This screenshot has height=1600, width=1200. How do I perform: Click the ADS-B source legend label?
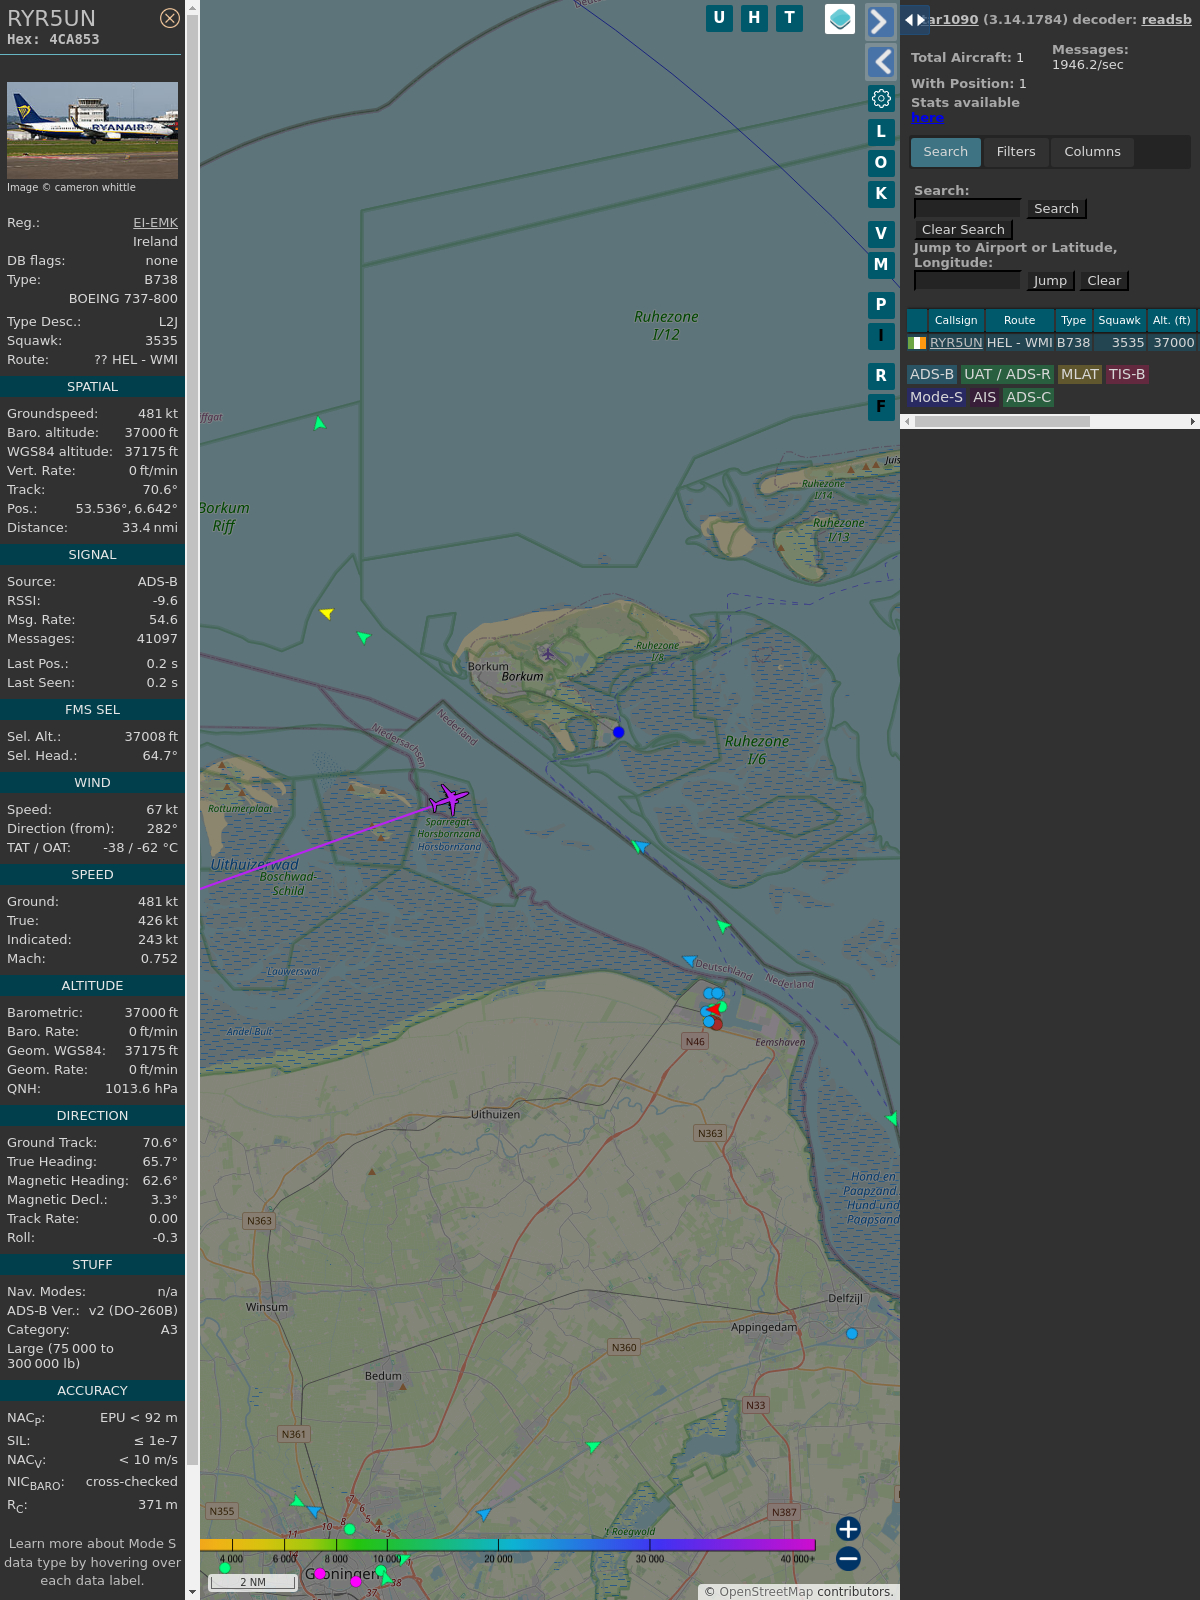(x=932, y=374)
